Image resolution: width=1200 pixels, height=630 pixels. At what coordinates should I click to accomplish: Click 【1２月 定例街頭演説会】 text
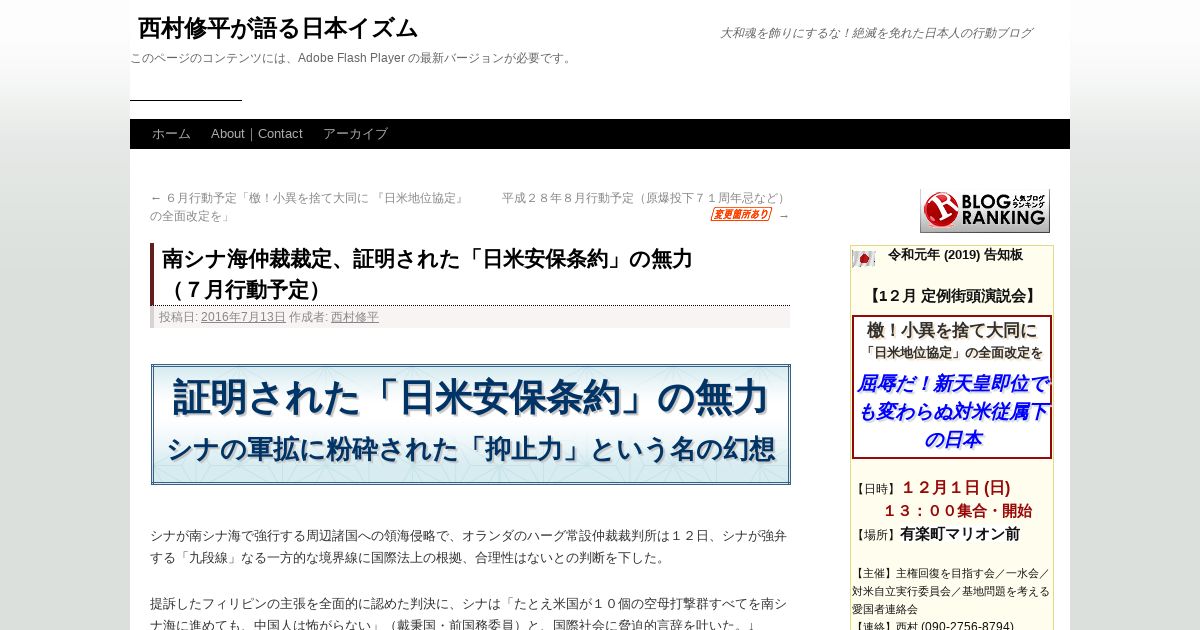coord(951,296)
